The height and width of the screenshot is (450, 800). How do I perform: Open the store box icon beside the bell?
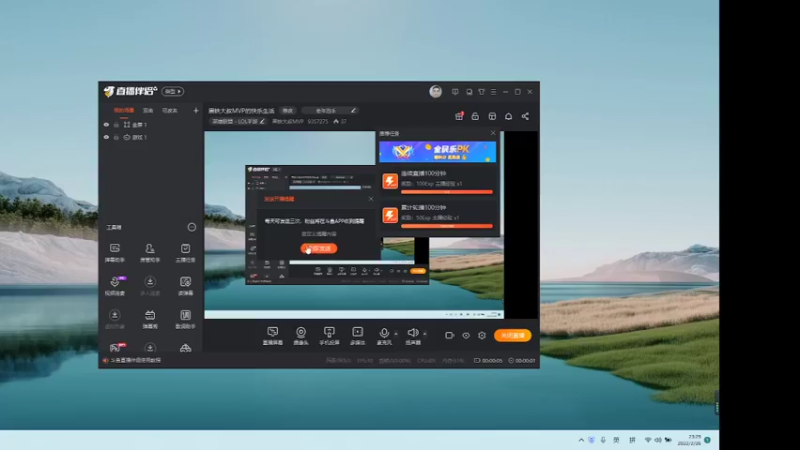[x=492, y=116]
